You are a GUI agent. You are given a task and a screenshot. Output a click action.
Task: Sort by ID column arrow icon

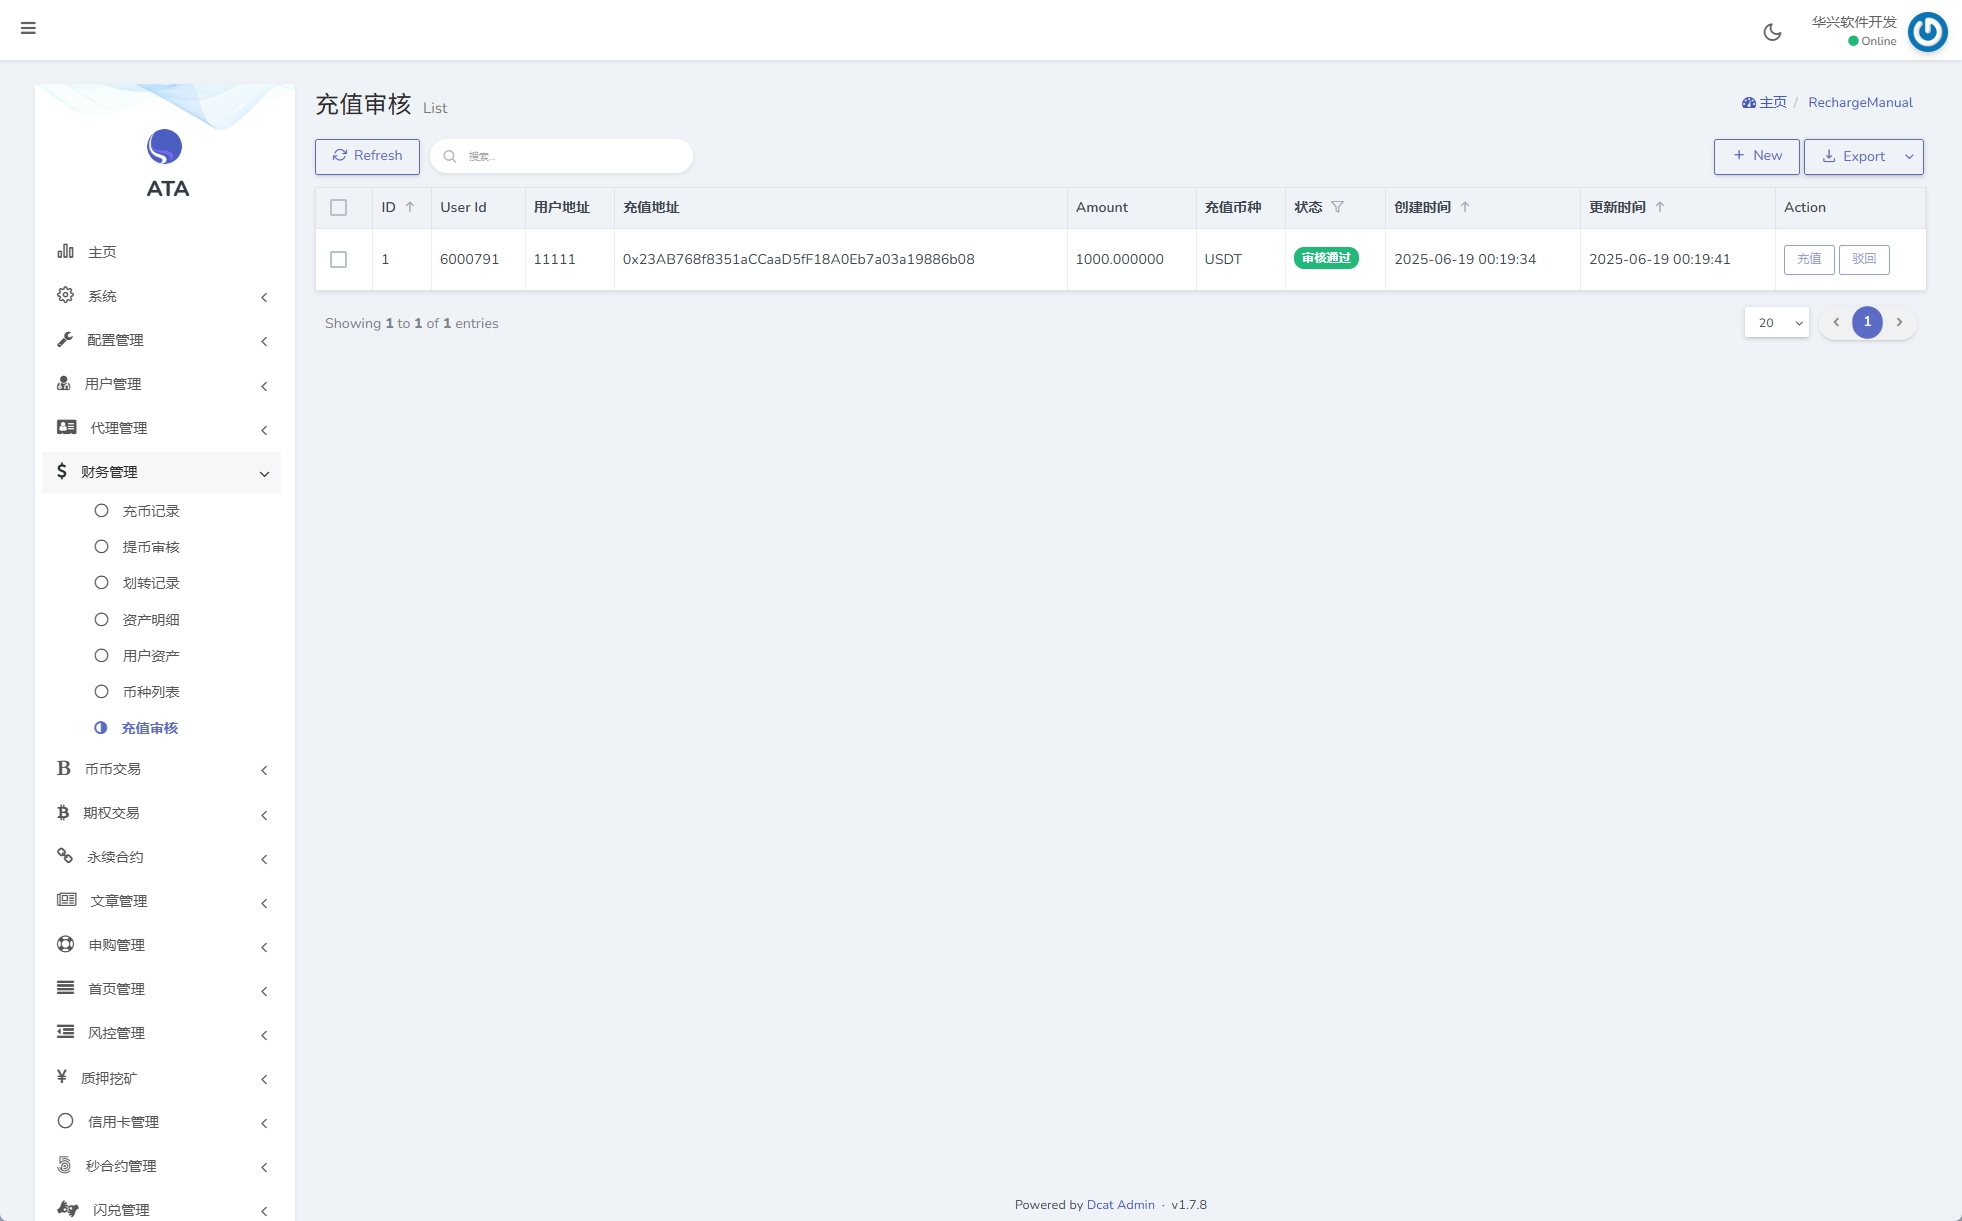point(410,207)
